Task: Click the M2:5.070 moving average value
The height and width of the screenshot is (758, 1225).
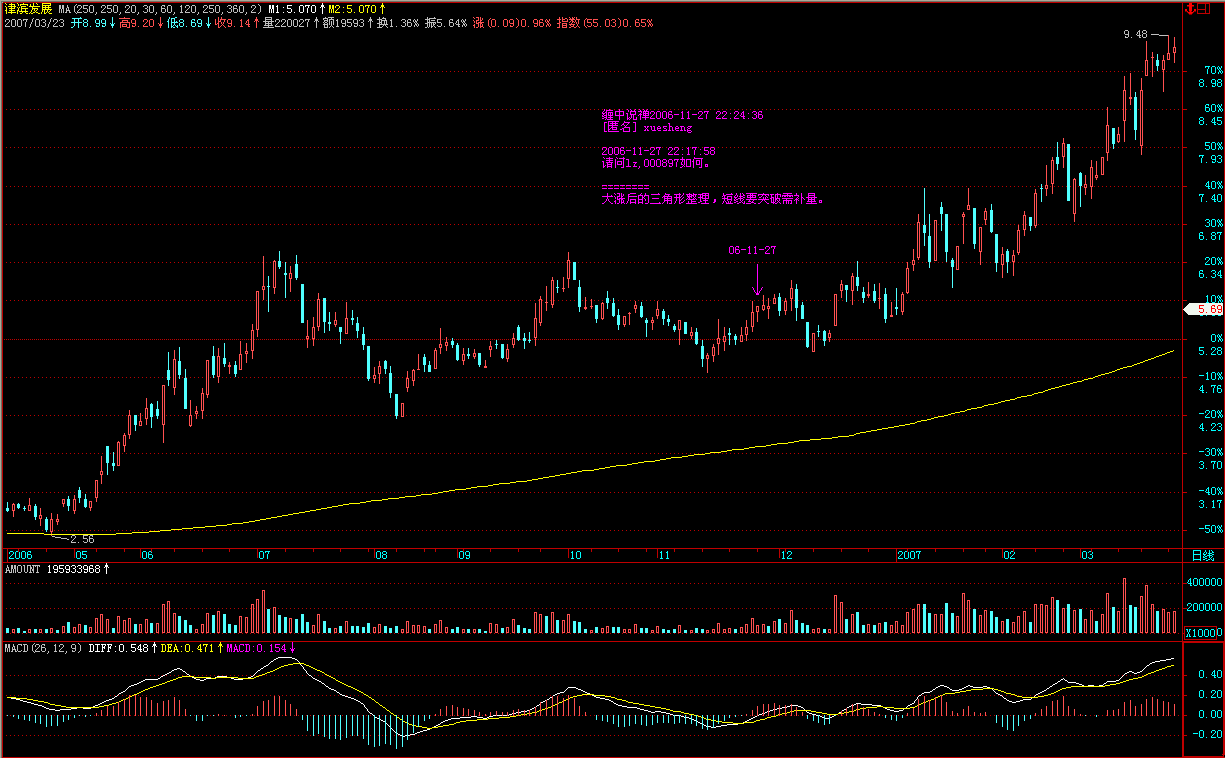Action: pyautogui.click(x=355, y=8)
